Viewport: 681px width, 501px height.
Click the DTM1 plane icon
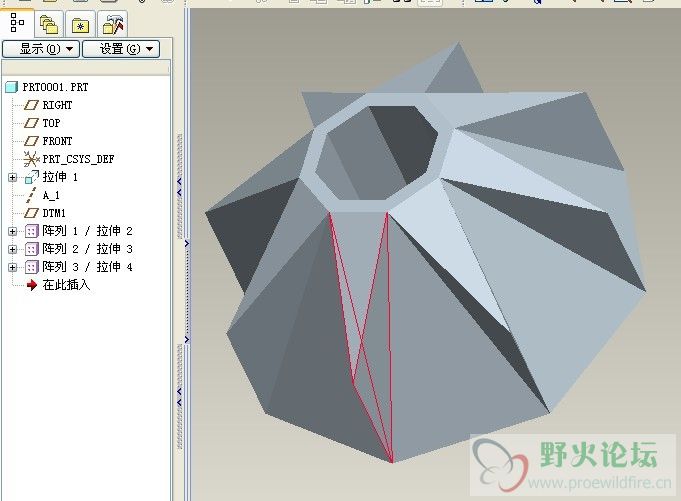pyautogui.click(x=31, y=213)
